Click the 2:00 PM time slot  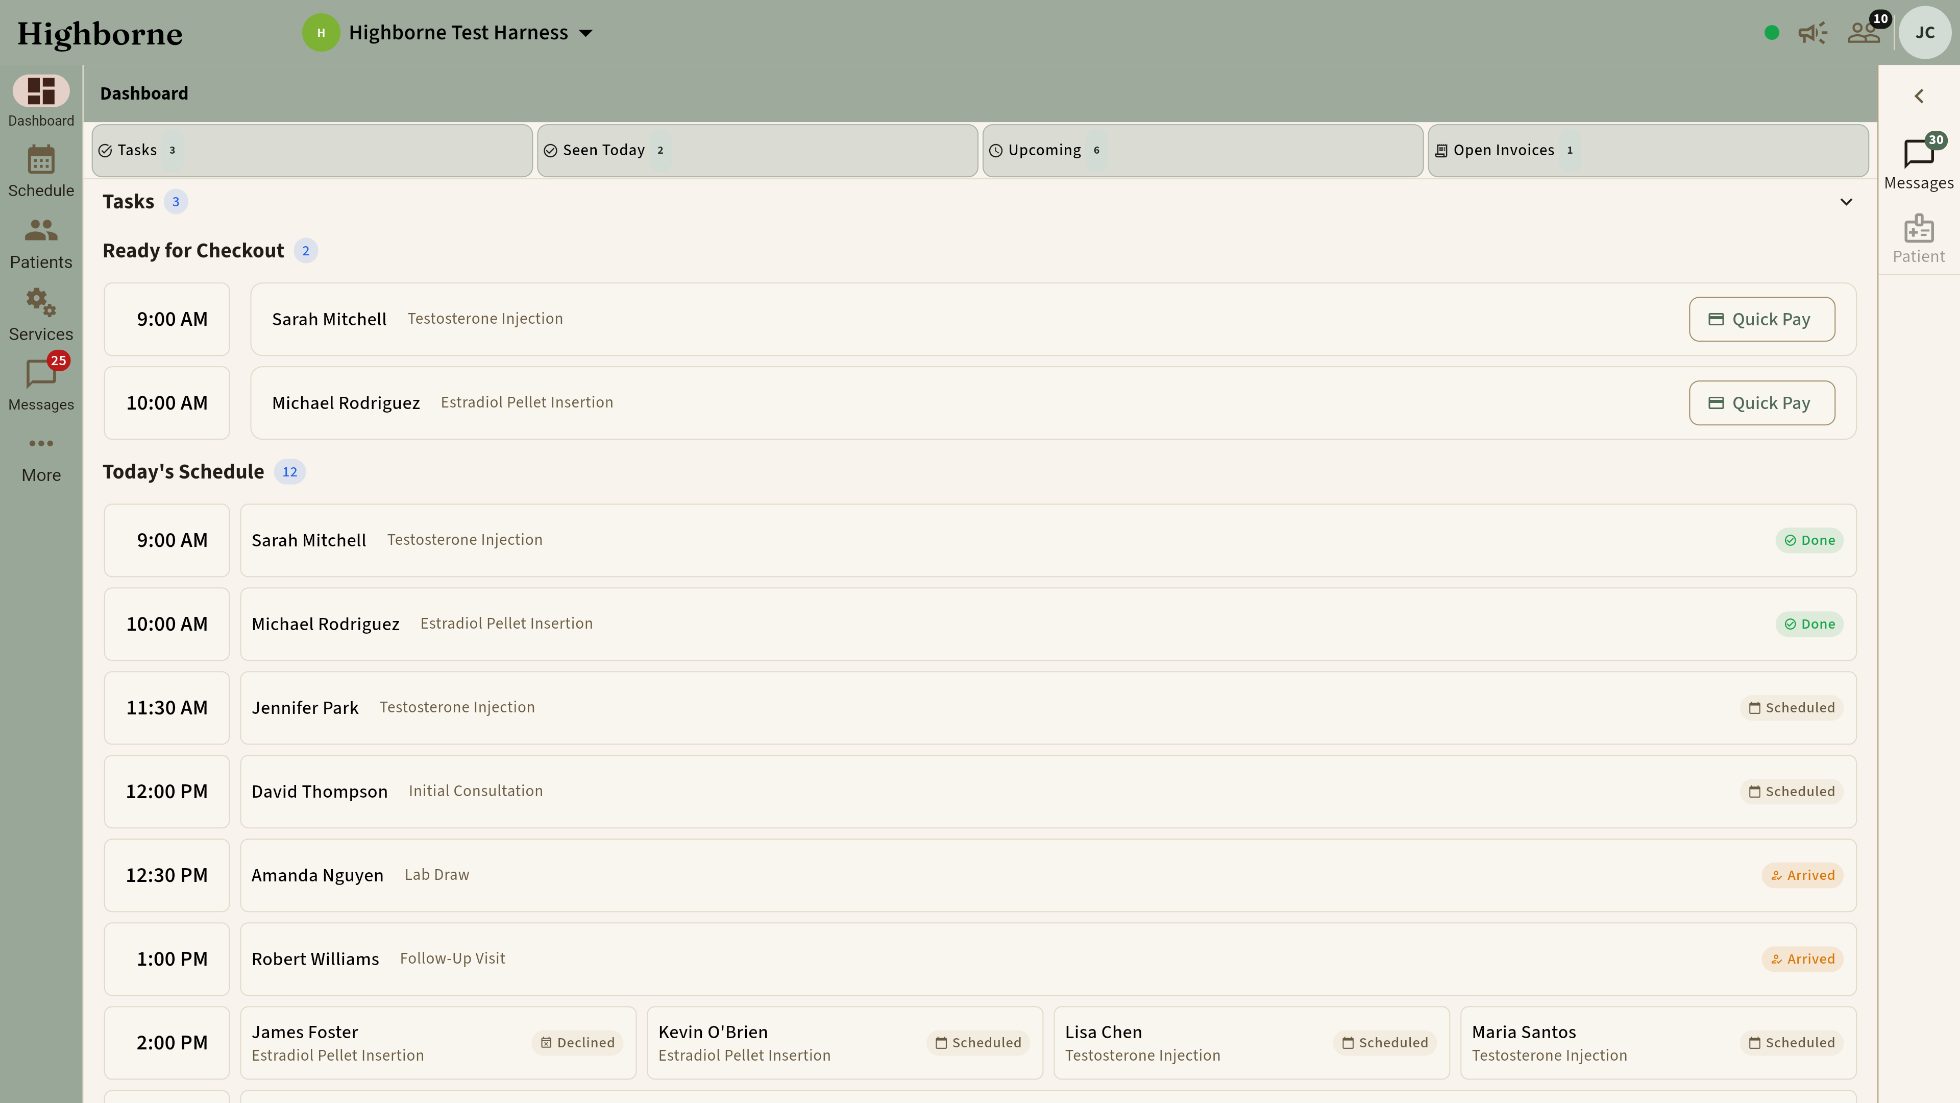click(167, 1043)
